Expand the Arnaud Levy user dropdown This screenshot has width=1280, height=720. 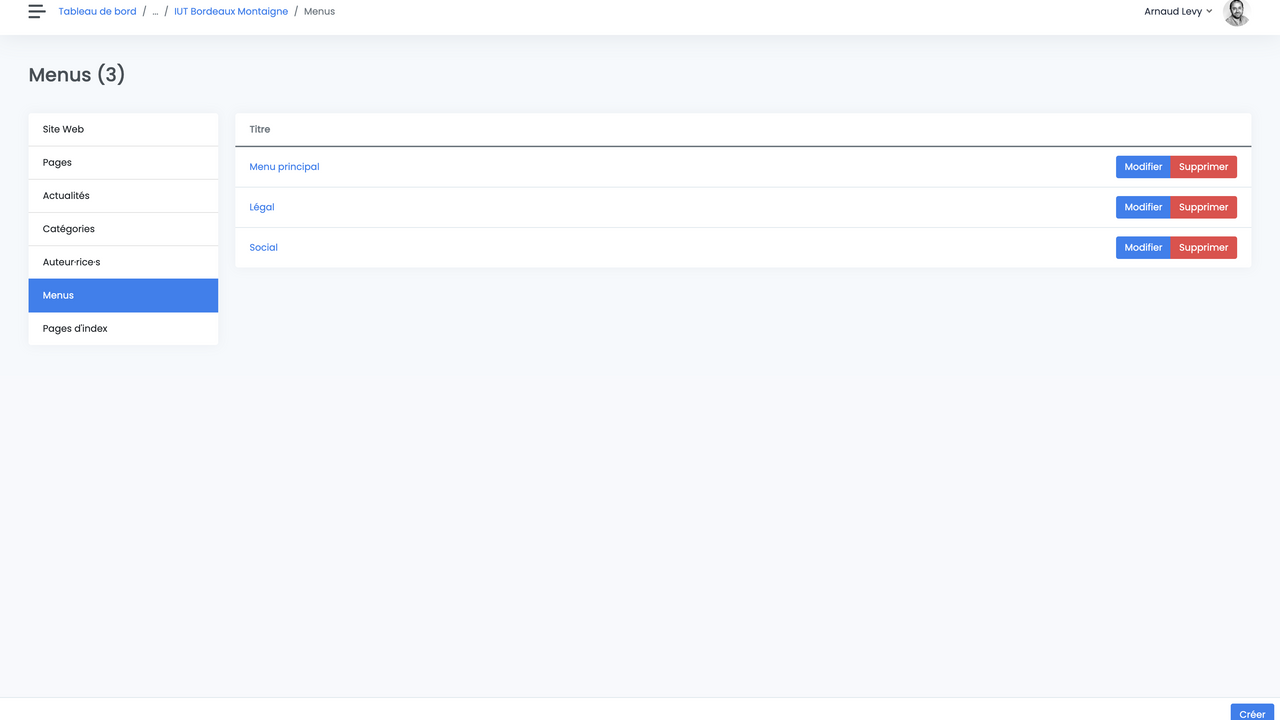coord(1178,12)
